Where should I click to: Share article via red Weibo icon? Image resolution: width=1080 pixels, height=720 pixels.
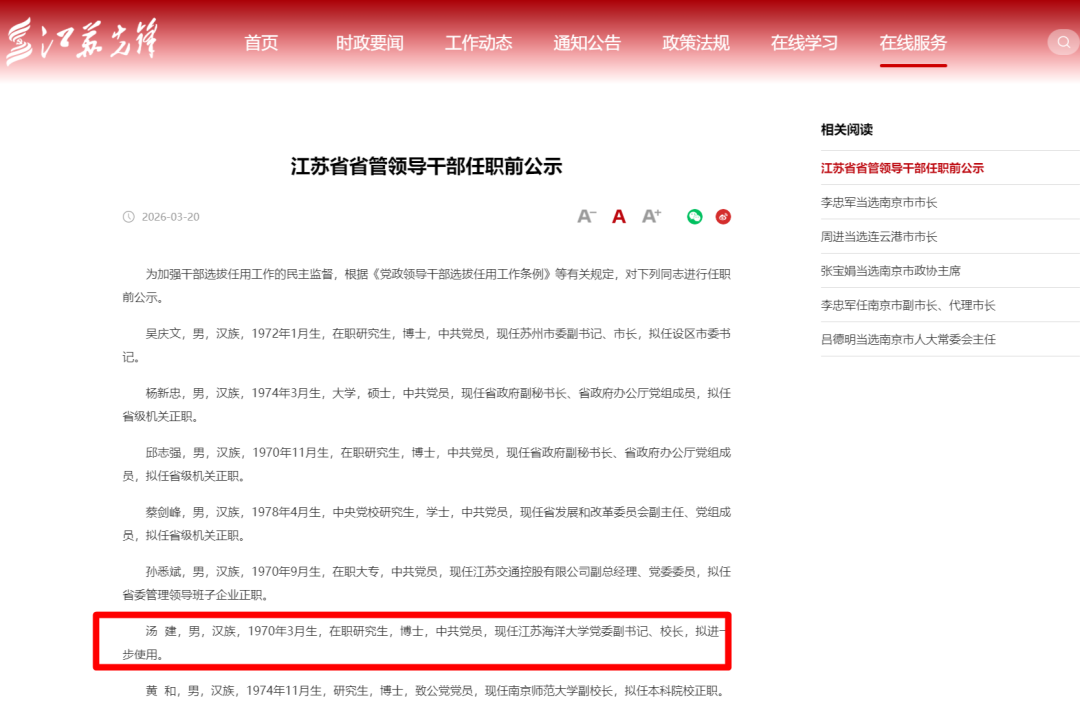click(723, 216)
